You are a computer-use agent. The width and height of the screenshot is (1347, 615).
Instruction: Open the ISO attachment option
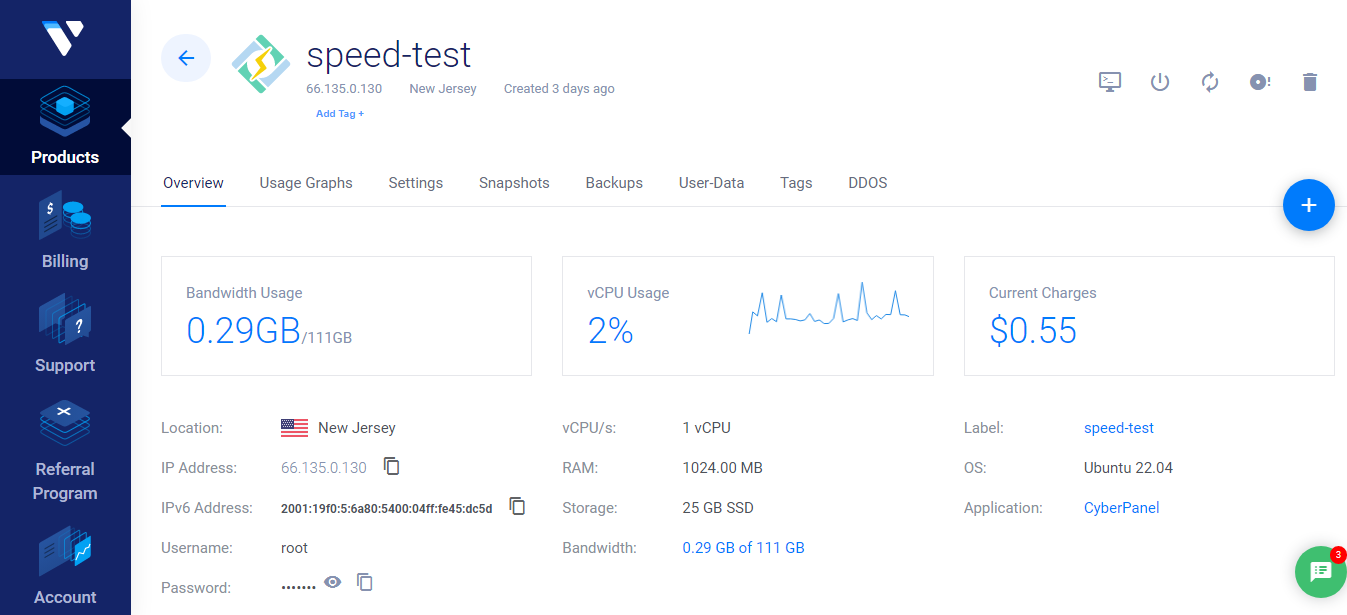pyautogui.click(x=1259, y=82)
